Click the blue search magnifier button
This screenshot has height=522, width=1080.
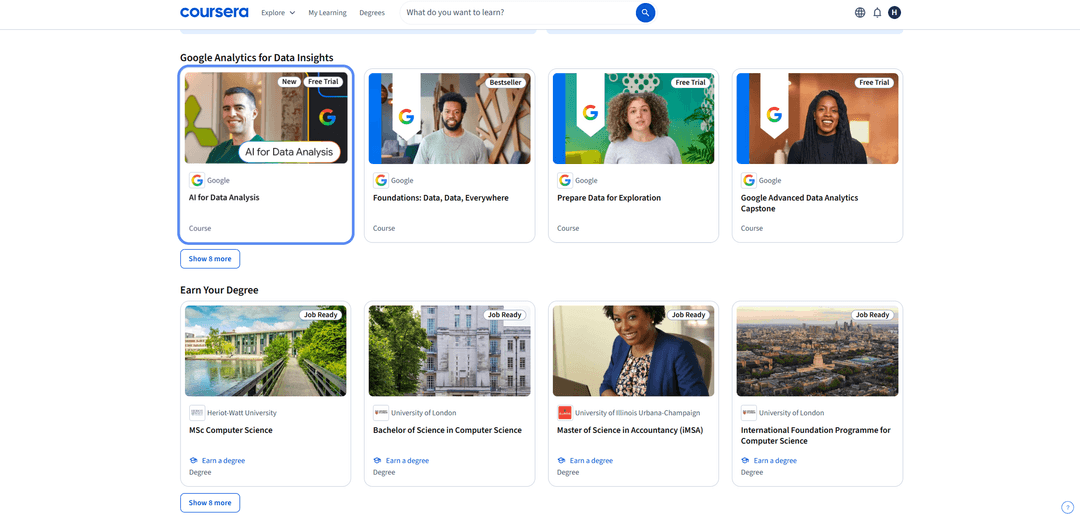pyautogui.click(x=645, y=12)
